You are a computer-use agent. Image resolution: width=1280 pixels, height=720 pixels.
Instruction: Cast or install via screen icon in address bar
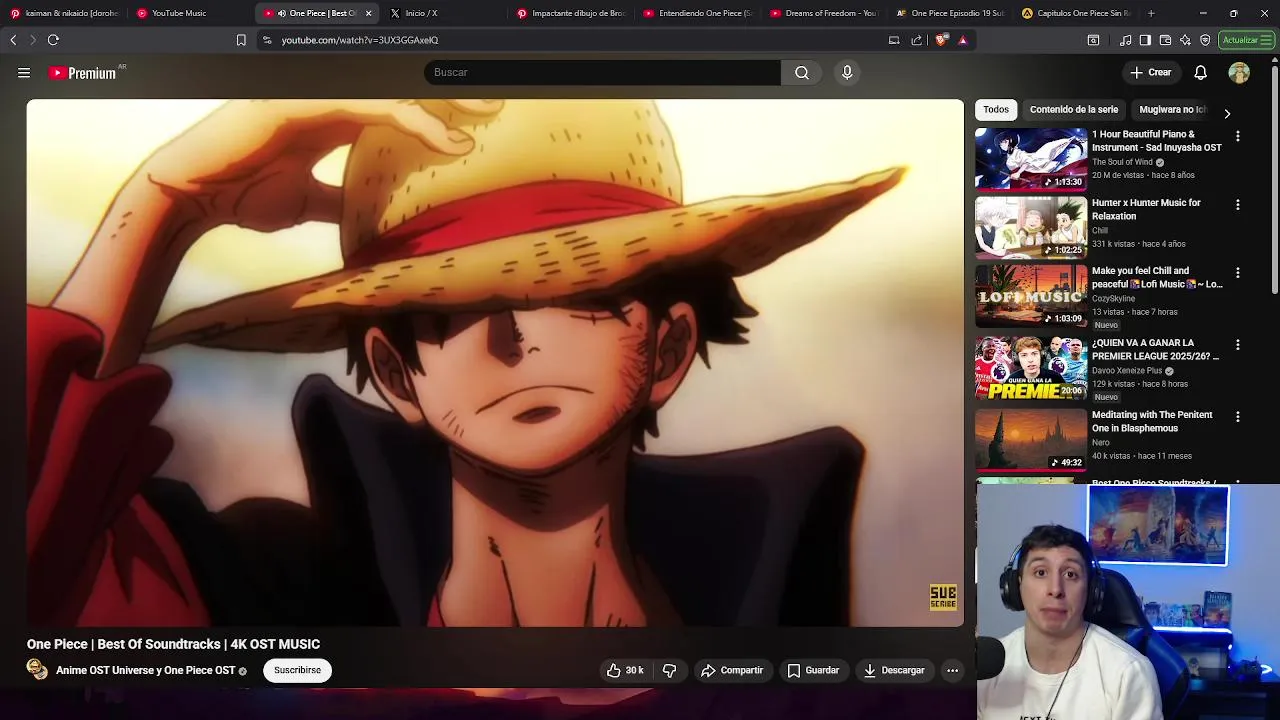(894, 40)
